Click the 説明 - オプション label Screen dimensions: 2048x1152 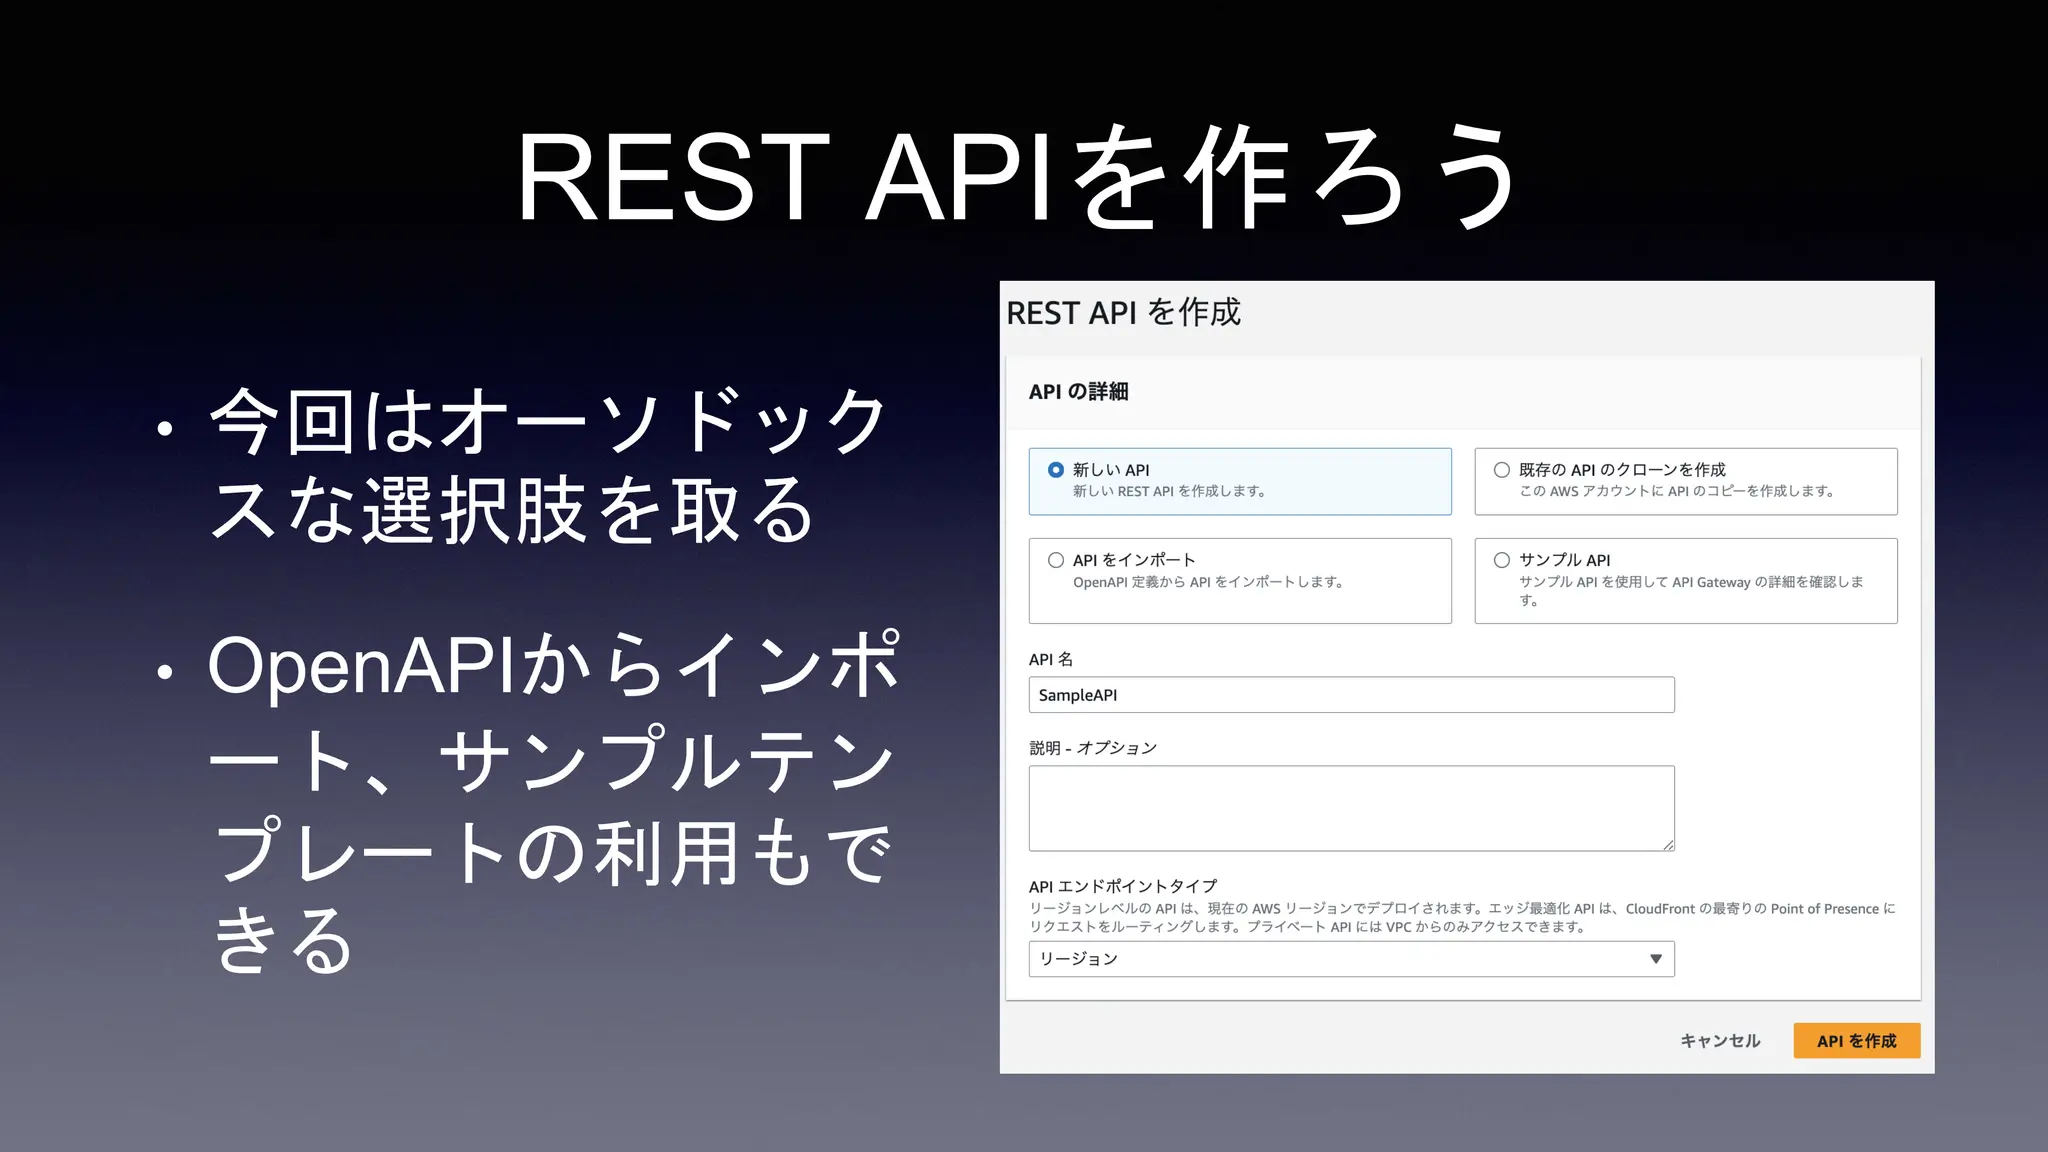(1092, 748)
